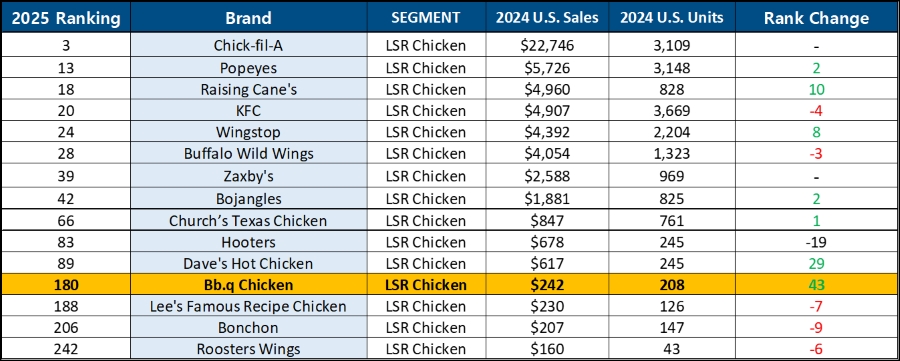Click the 2025 Ranking column header
This screenshot has width=900, height=361.
pyautogui.click(x=66, y=18)
